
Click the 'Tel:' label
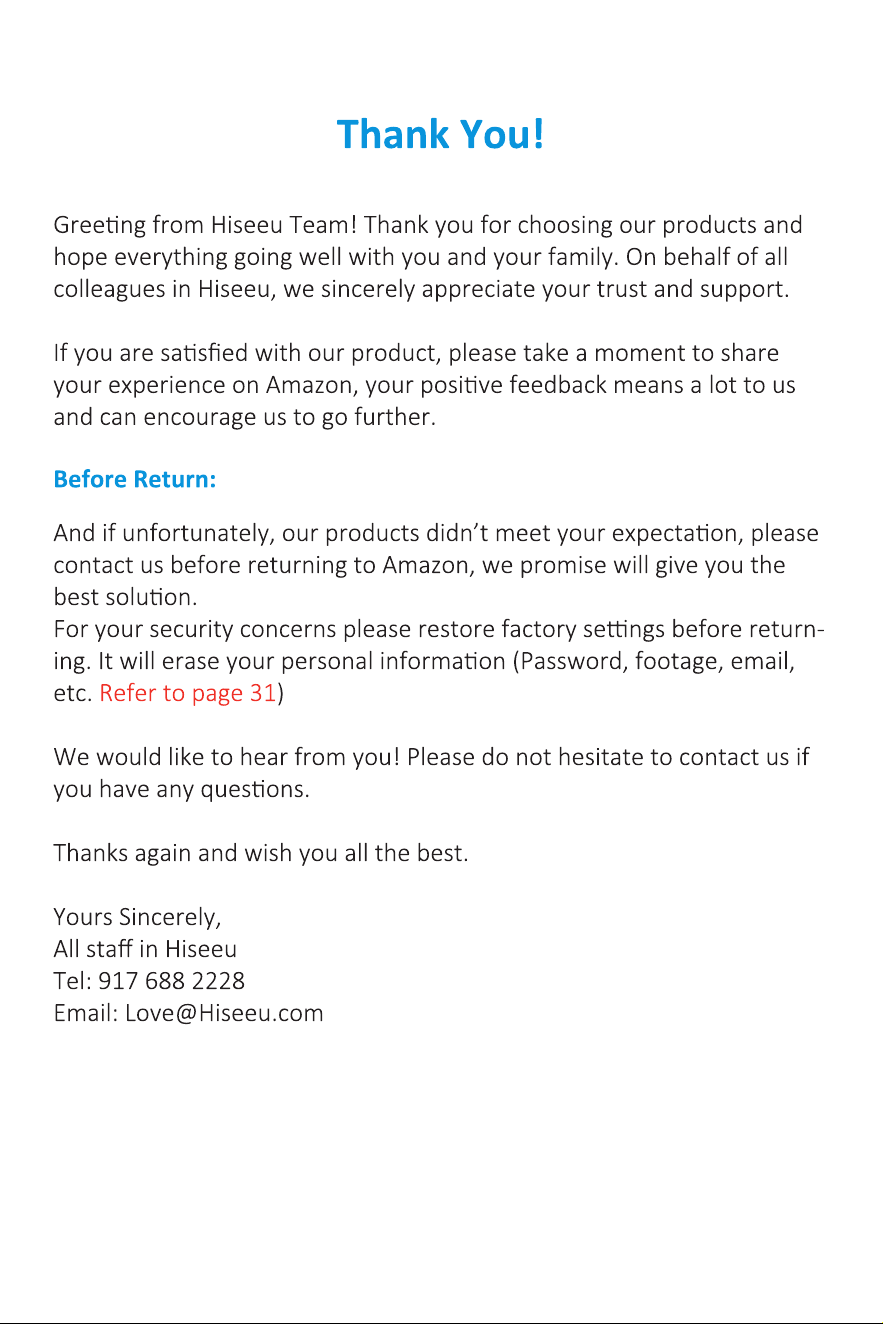(x=73, y=980)
